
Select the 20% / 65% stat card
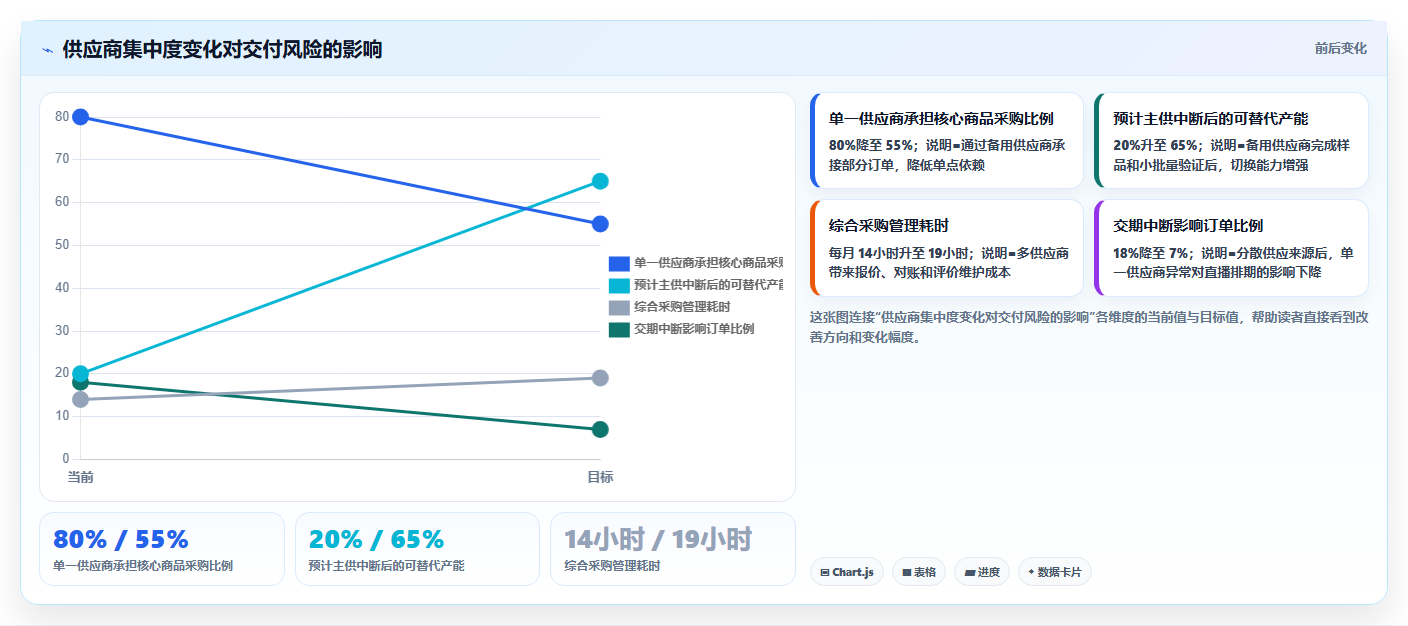pyautogui.click(x=418, y=549)
